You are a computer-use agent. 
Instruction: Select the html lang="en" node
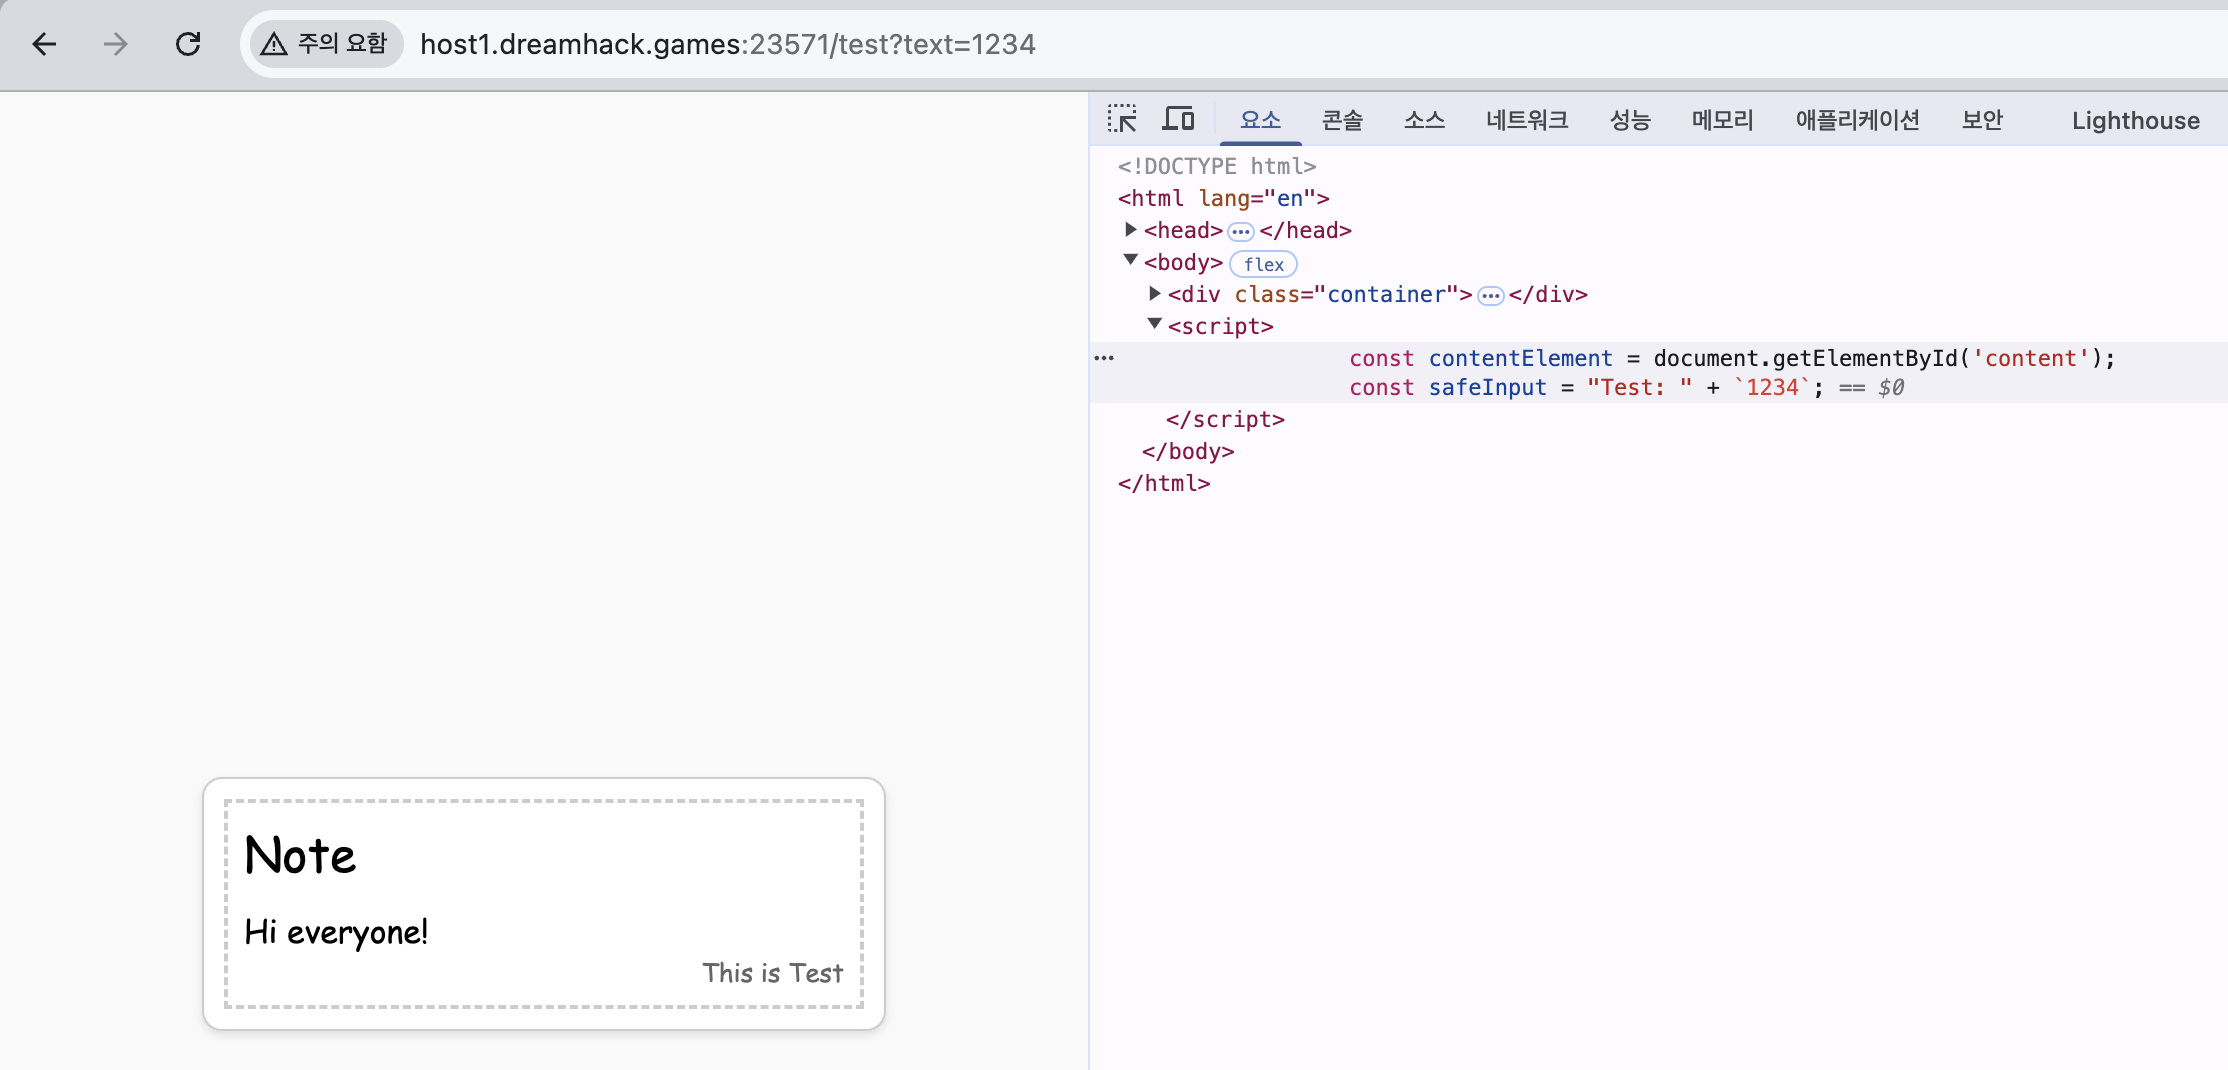pyautogui.click(x=1223, y=198)
